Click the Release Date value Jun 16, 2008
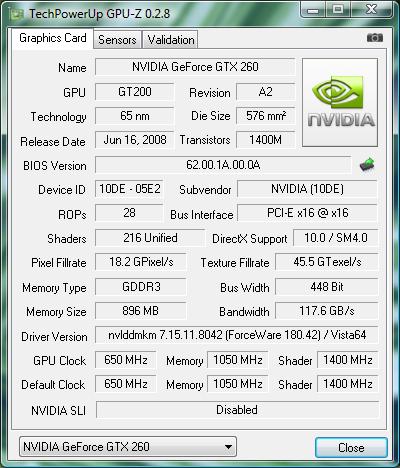 [134, 140]
